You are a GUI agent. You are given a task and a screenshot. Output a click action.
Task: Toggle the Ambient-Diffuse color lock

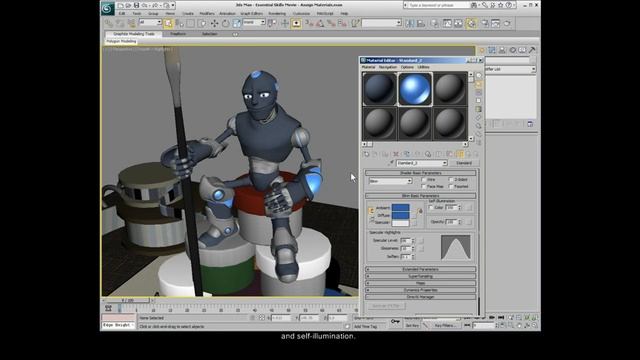(371, 211)
